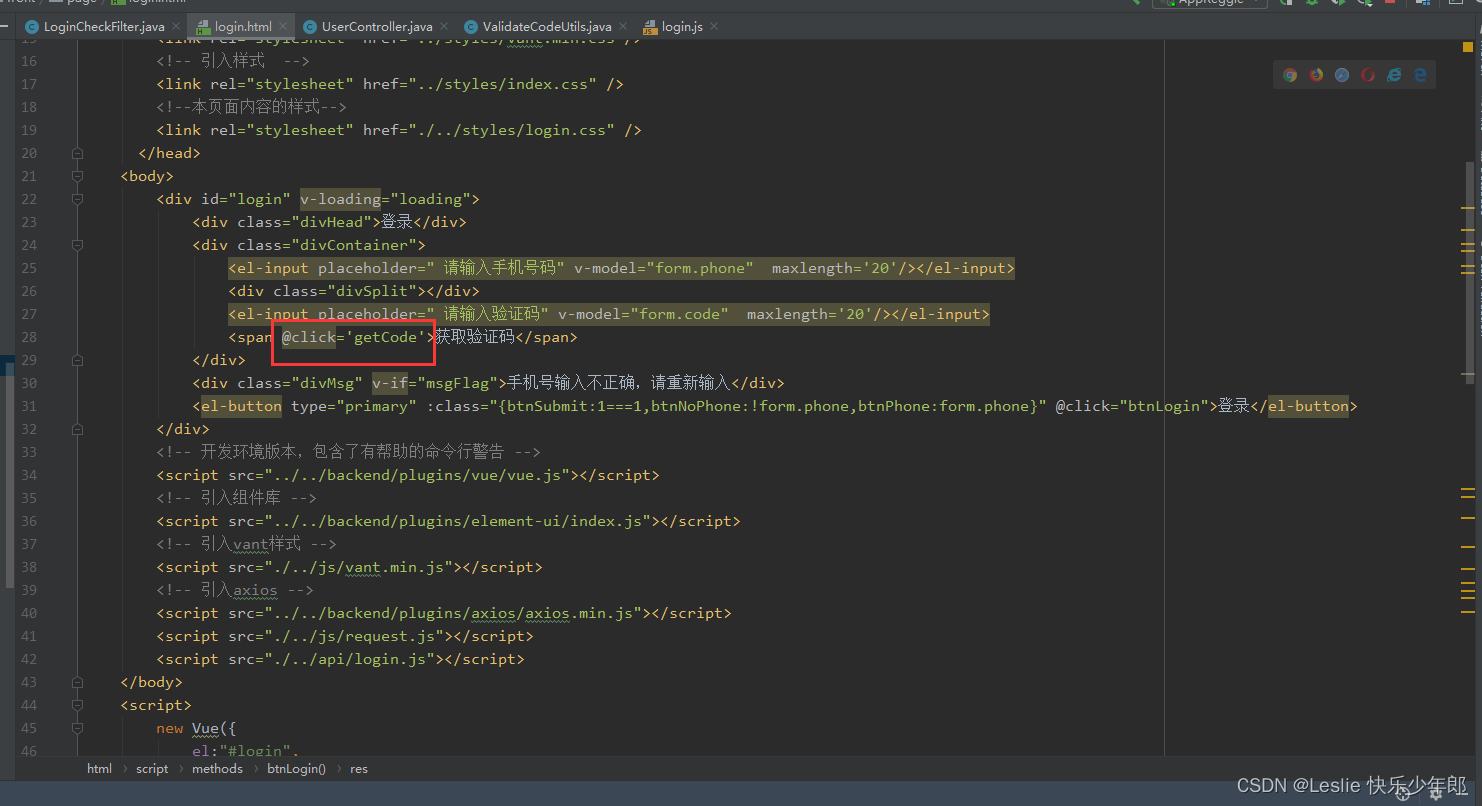Select script in breadcrumb bar

pos(152,769)
